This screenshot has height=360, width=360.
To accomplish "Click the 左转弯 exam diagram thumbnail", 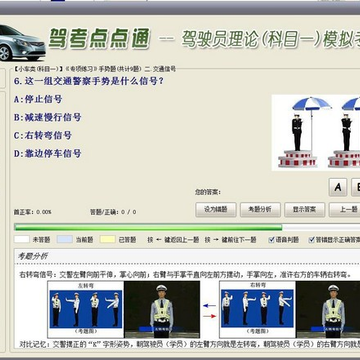I will tap(86, 309).
